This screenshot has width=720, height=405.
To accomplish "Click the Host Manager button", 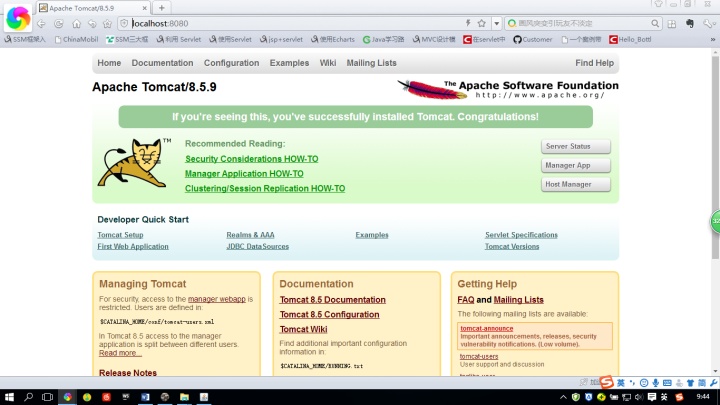I will (x=575, y=184).
